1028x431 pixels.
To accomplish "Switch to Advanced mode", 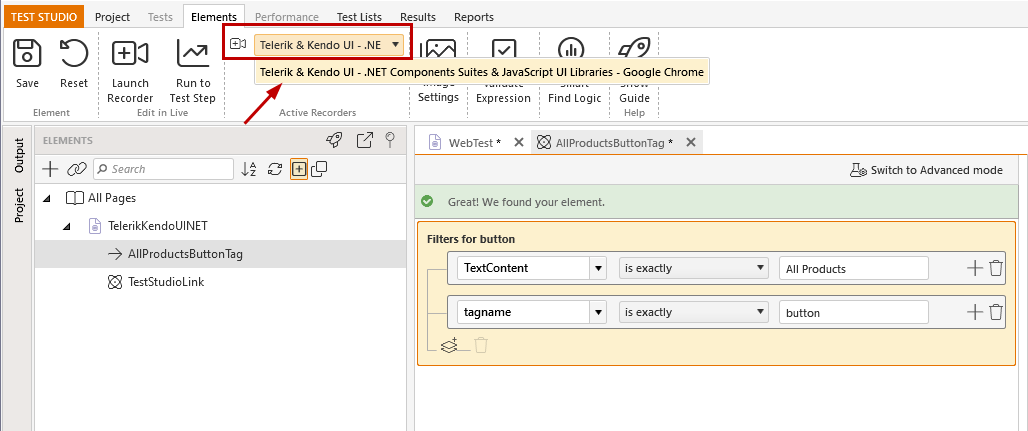I will 926,171.
